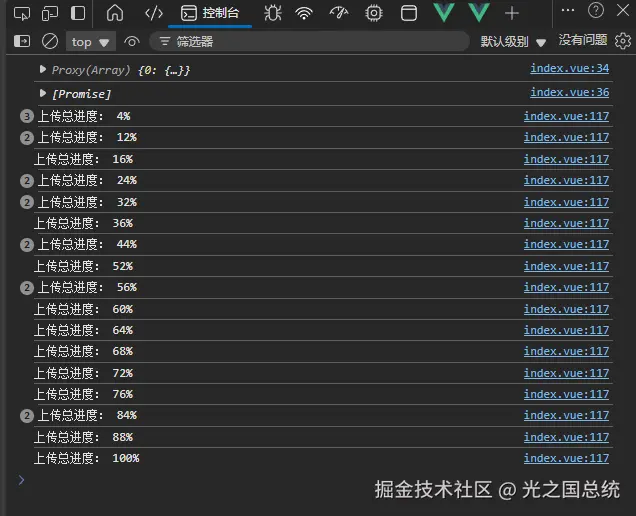Click the repeat count badge on 24% row
The height and width of the screenshot is (516, 636).
pos(27,181)
